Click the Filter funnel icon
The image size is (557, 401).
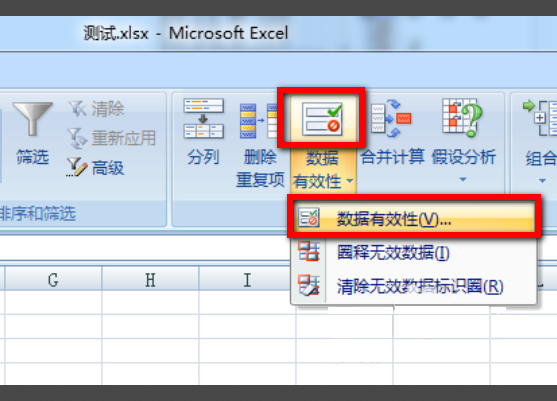point(32,119)
